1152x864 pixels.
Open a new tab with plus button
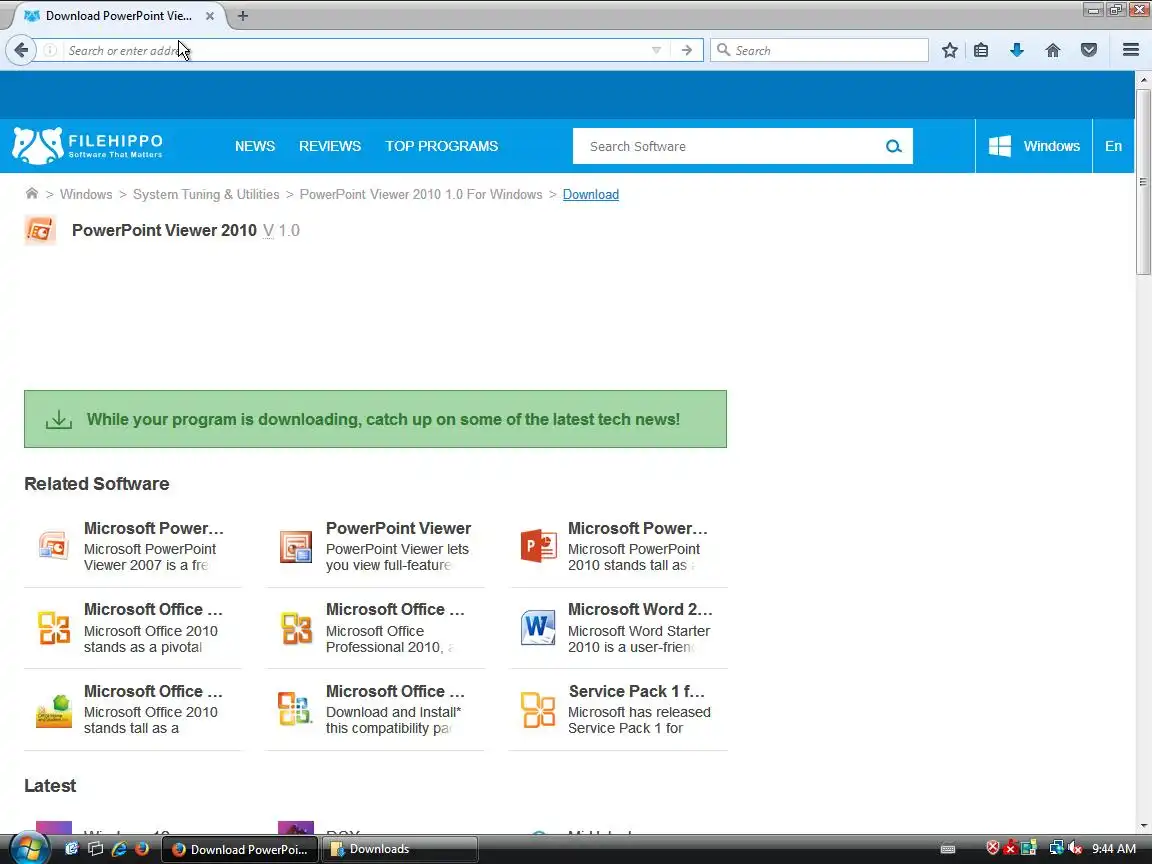click(x=242, y=15)
